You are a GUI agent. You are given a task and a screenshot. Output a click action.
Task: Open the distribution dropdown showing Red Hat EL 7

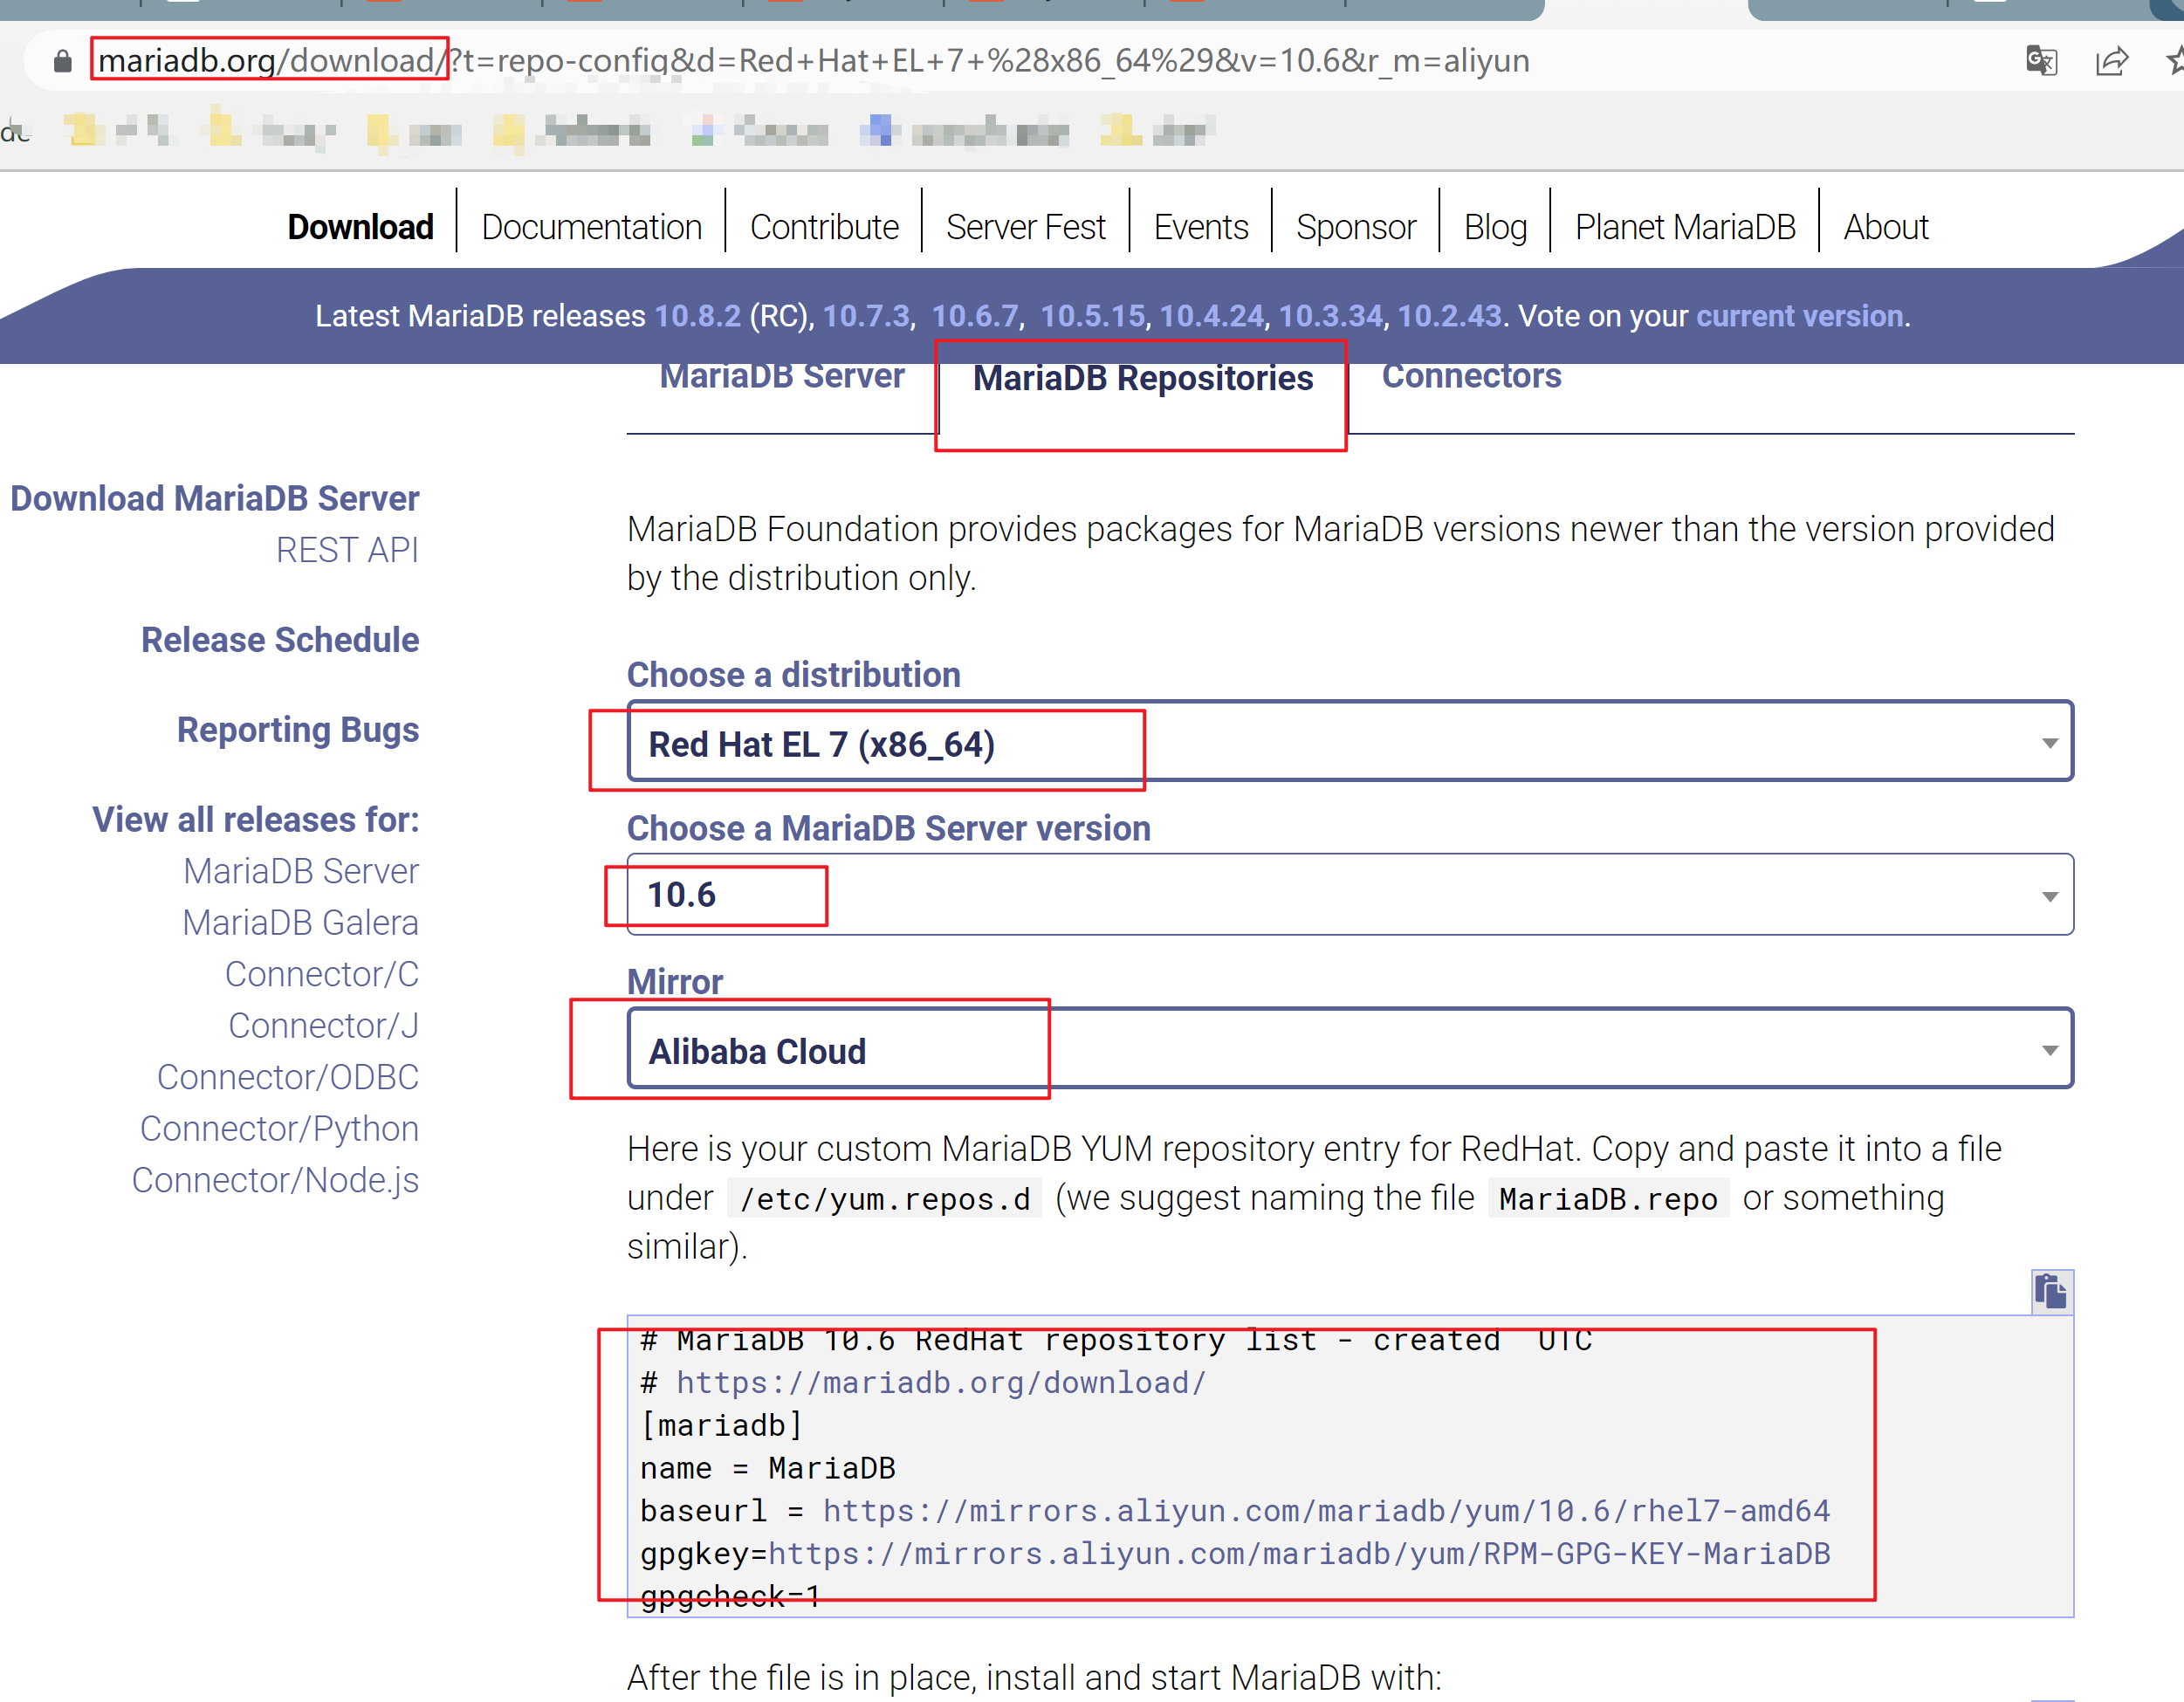(1349, 743)
